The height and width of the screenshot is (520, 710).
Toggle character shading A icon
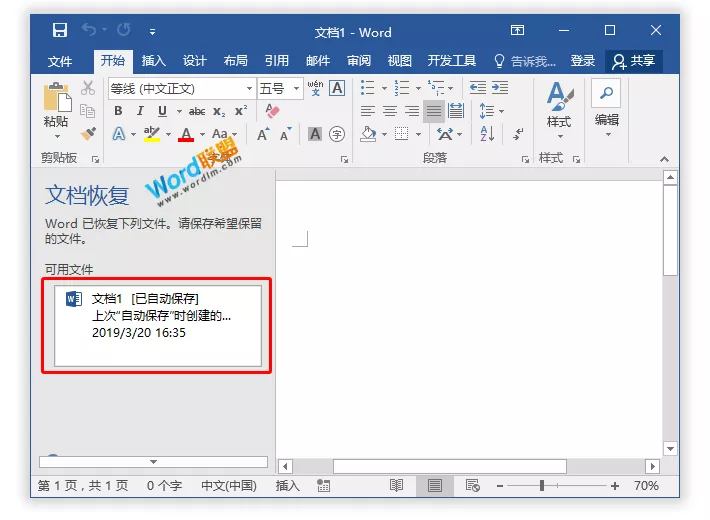click(x=315, y=134)
